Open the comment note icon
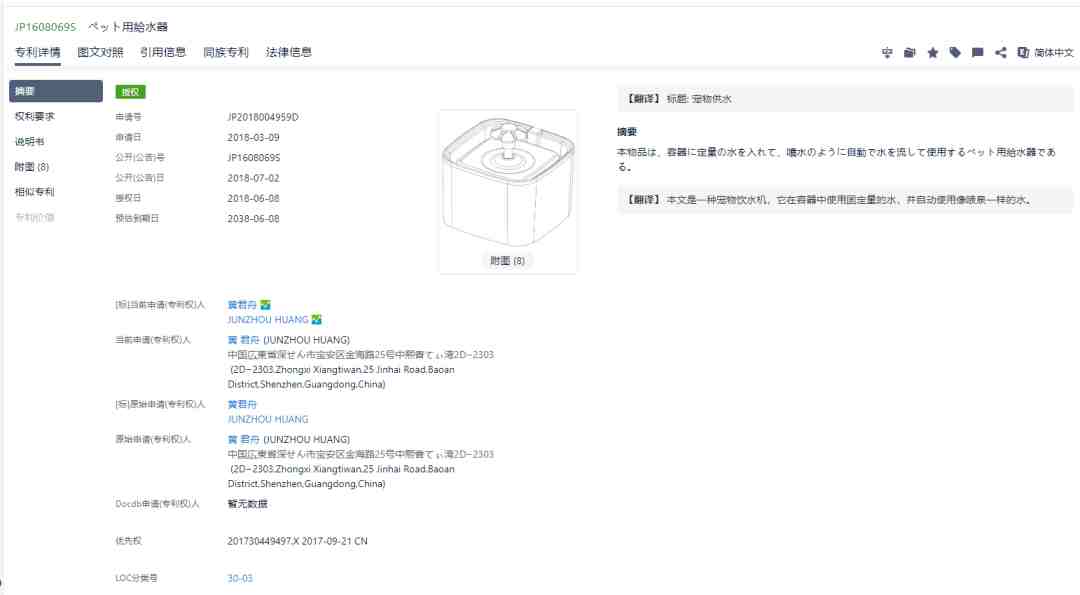This screenshot has width=1080, height=595. coord(977,52)
